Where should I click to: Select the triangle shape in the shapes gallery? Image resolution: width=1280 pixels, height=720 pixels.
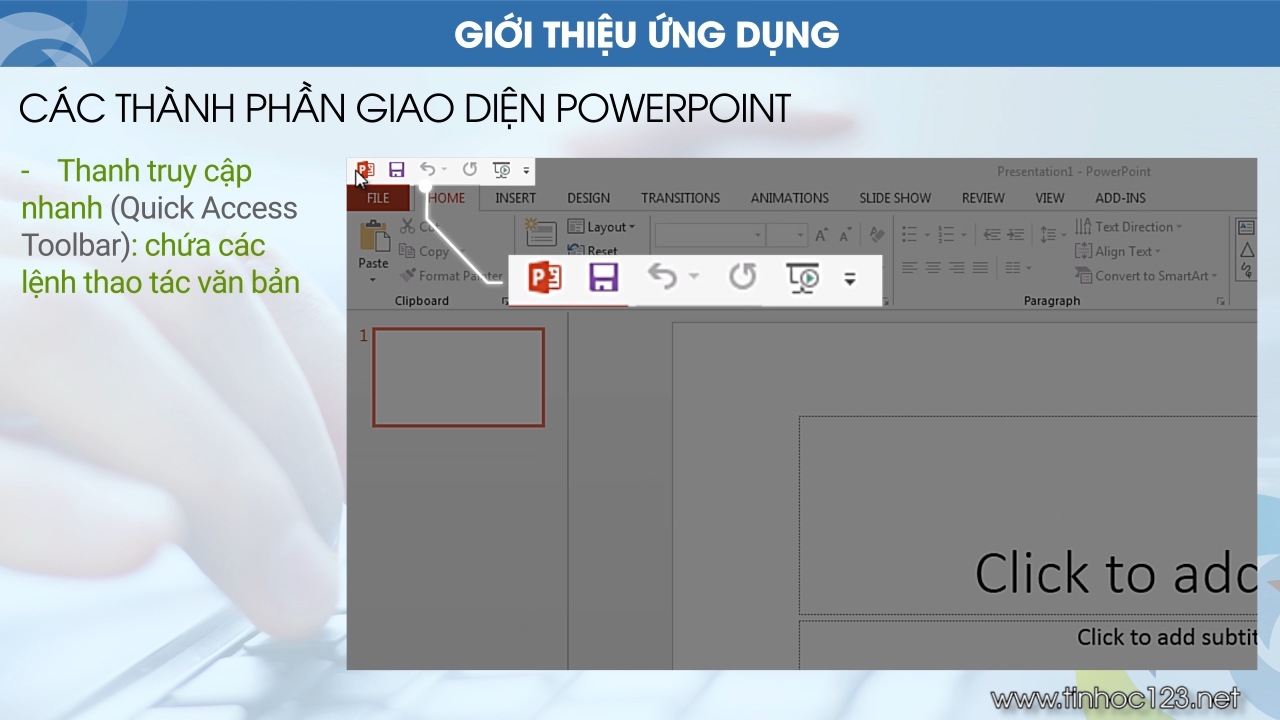coord(1246,249)
